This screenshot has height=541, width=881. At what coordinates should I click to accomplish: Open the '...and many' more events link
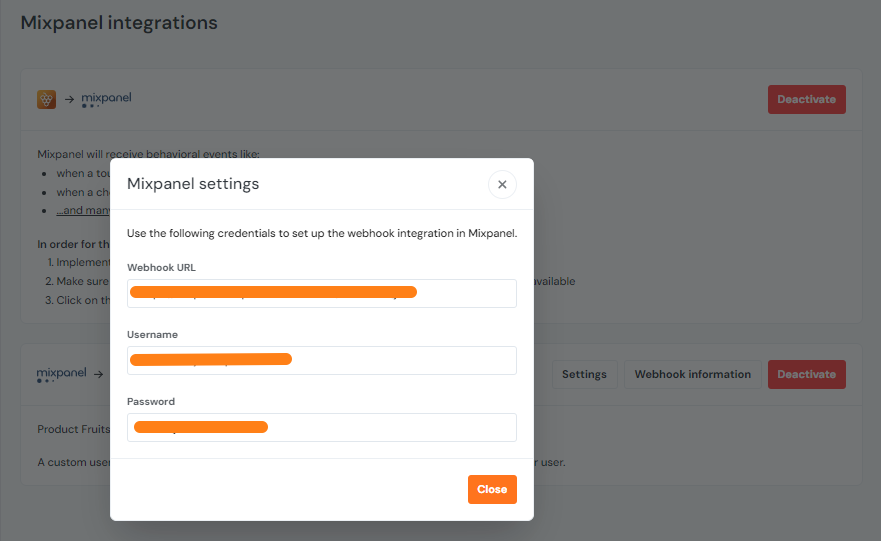(83, 210)
